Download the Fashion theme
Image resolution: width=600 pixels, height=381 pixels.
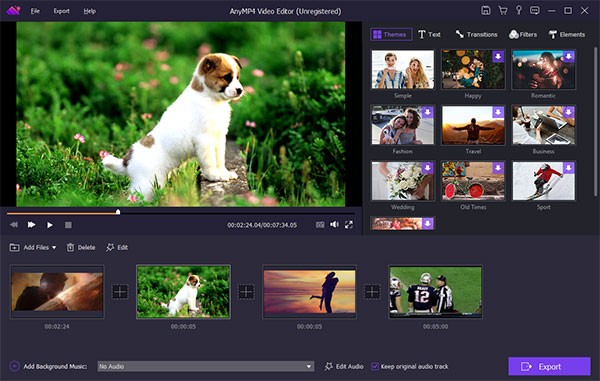[x=427, y=112]
